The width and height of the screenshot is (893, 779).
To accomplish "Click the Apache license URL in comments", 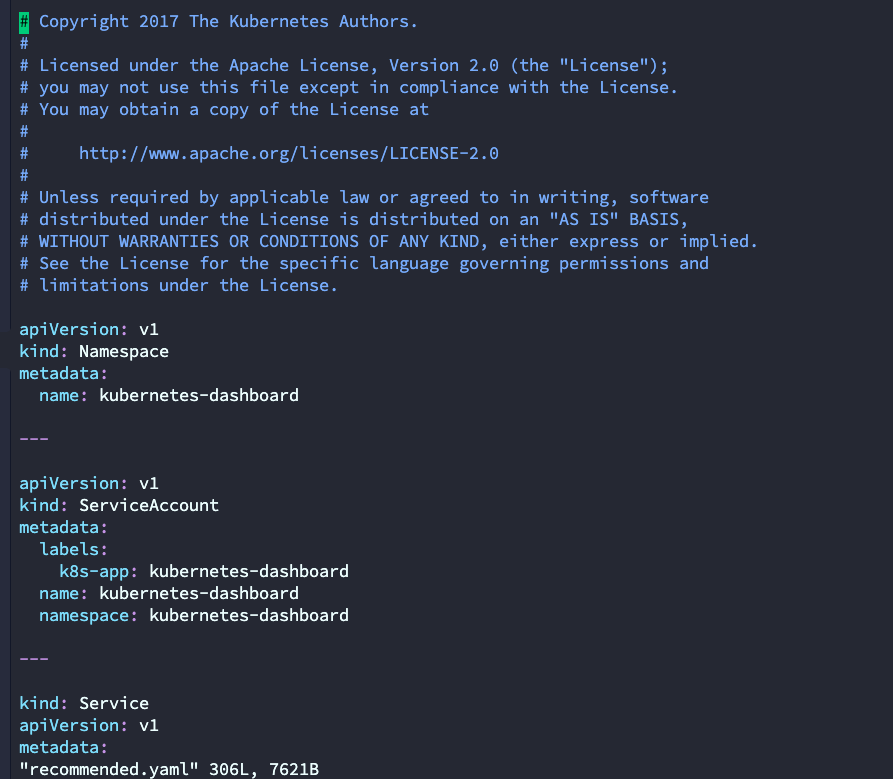I will [x=289, y=154].
